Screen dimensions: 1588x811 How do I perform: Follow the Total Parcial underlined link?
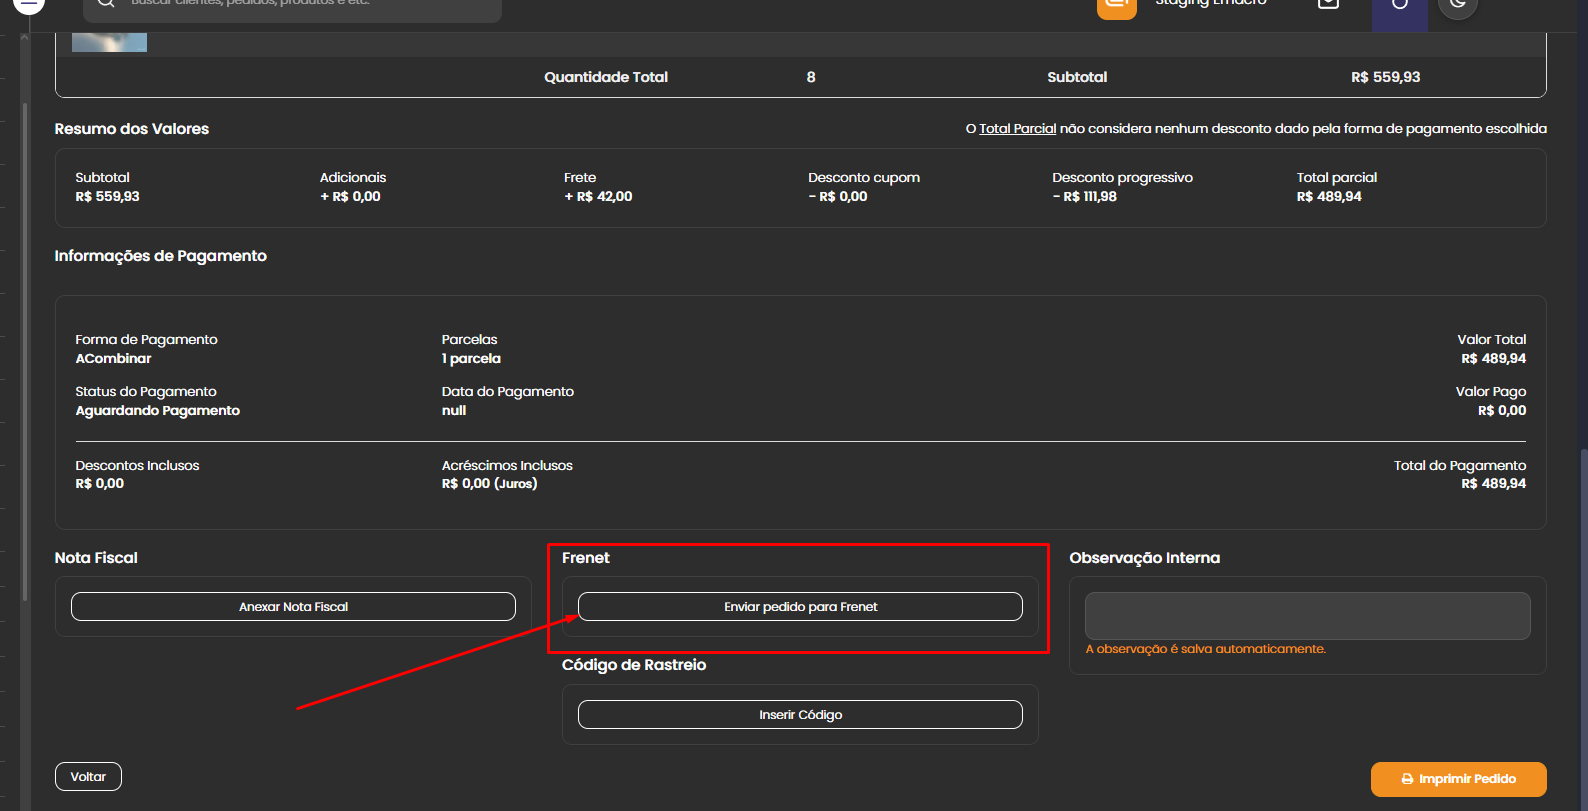click(1017, 129)
